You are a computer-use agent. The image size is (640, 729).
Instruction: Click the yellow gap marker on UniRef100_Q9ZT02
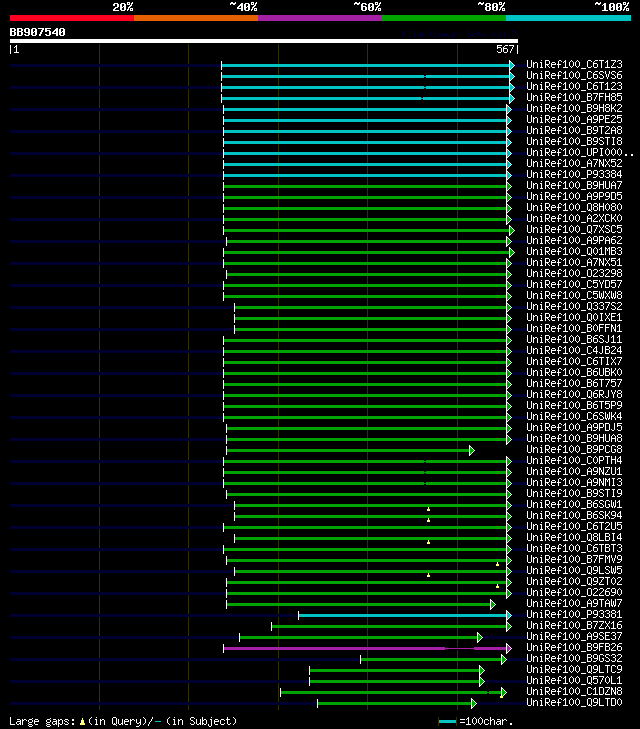point(497,586)
